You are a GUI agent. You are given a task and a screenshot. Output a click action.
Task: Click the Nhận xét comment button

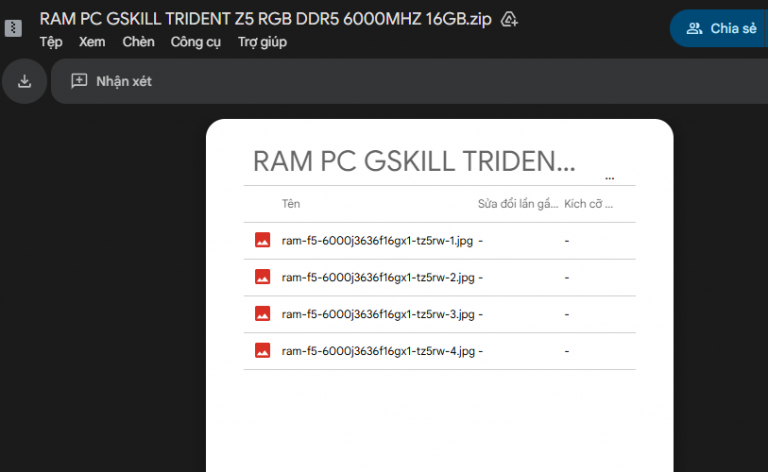tap(111, 81)
